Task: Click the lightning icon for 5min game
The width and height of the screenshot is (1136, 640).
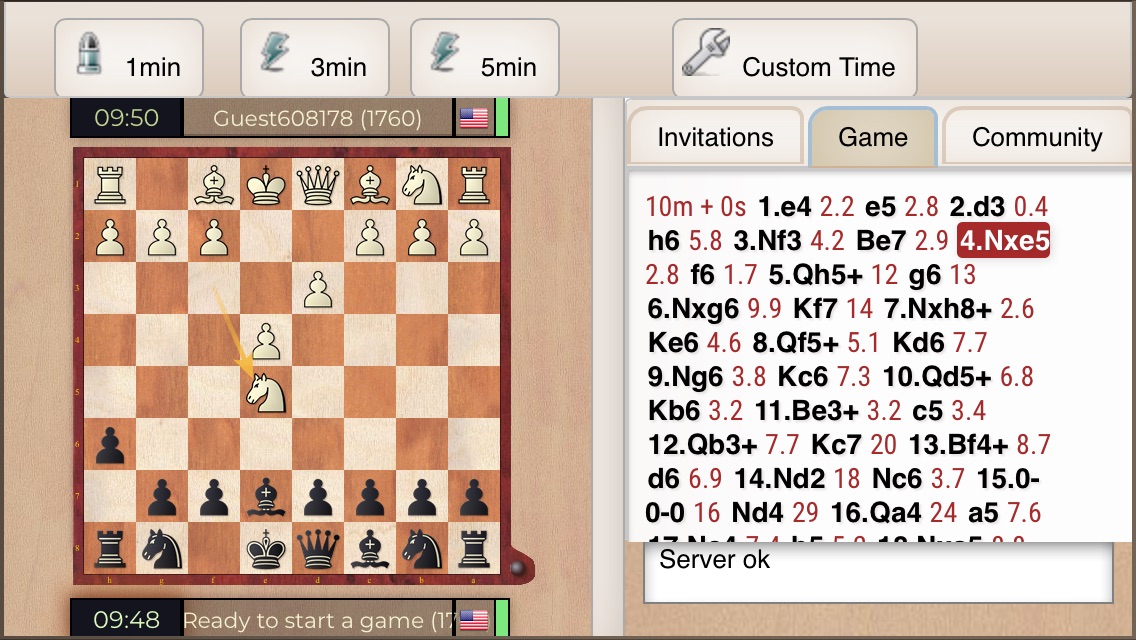Action: [x=443, y=51]
